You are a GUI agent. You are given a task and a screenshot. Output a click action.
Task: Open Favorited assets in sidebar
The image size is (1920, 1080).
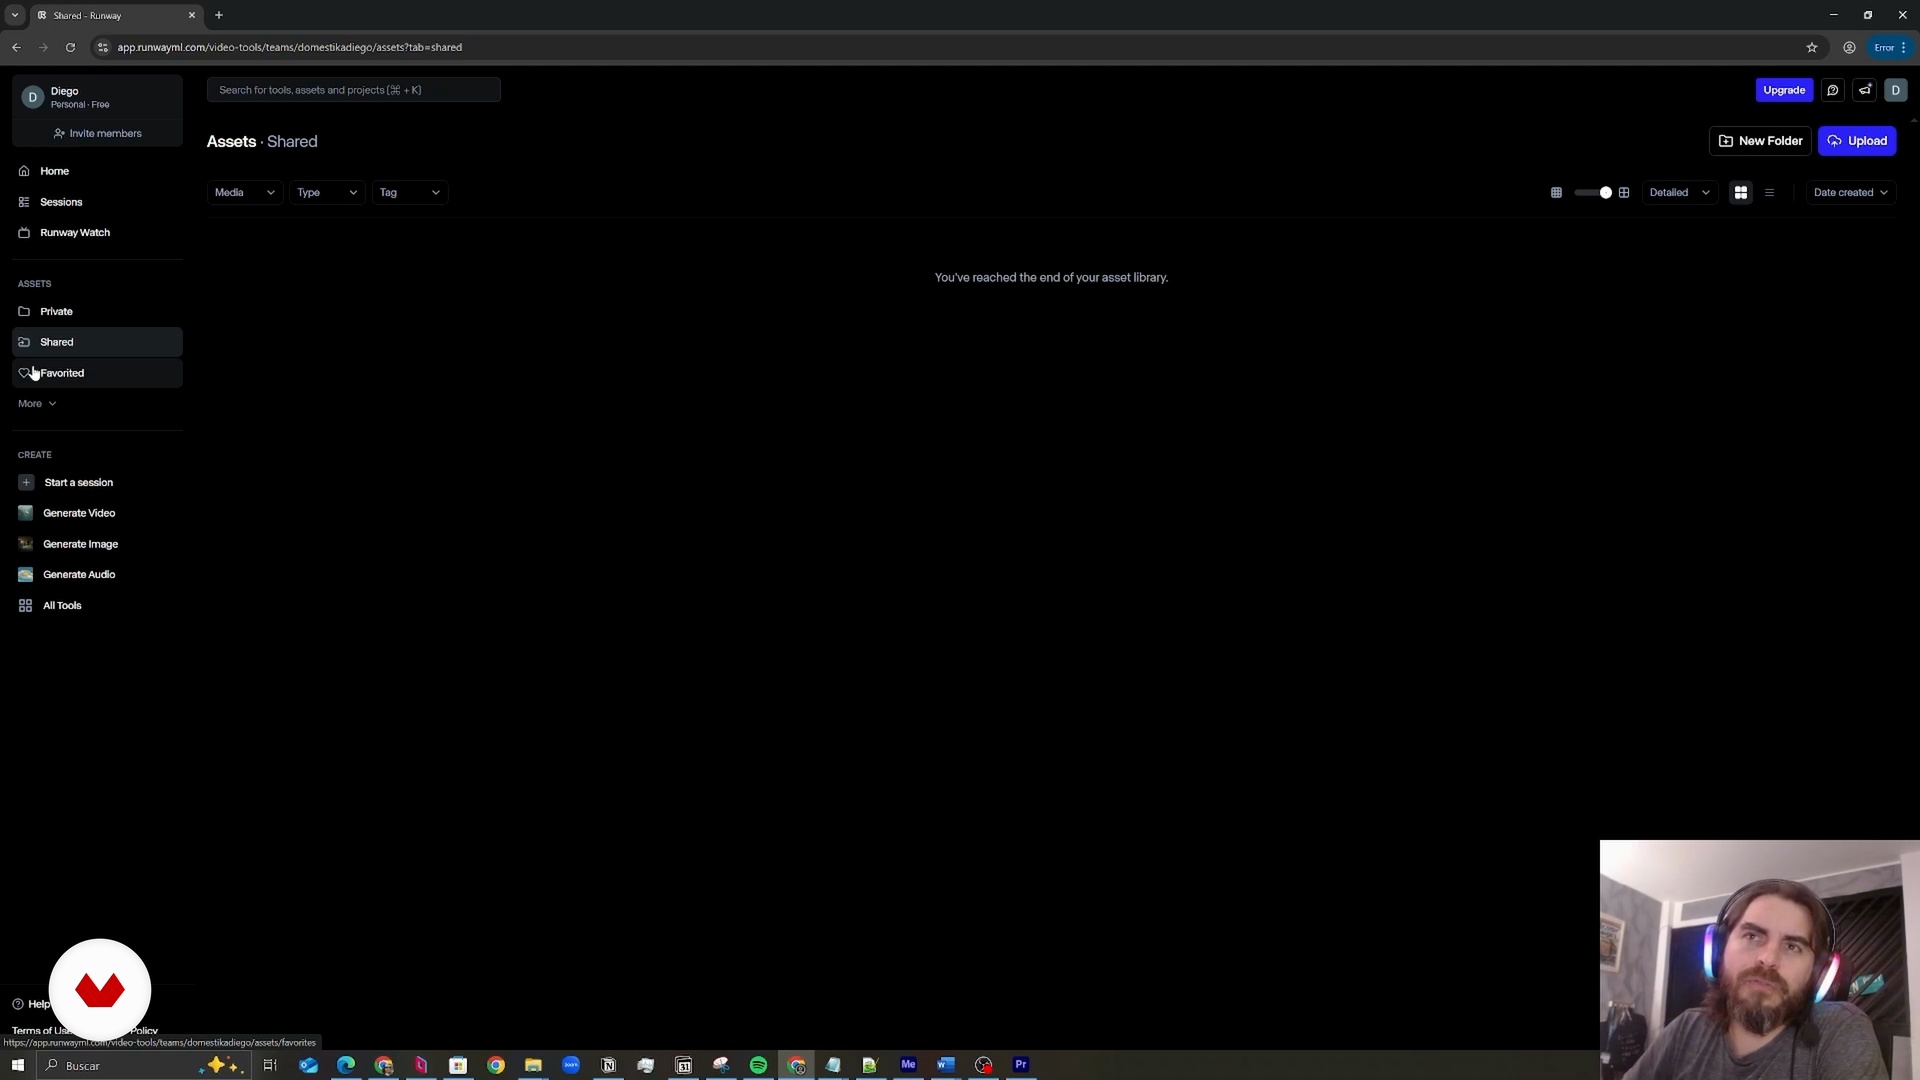[62, 373]
